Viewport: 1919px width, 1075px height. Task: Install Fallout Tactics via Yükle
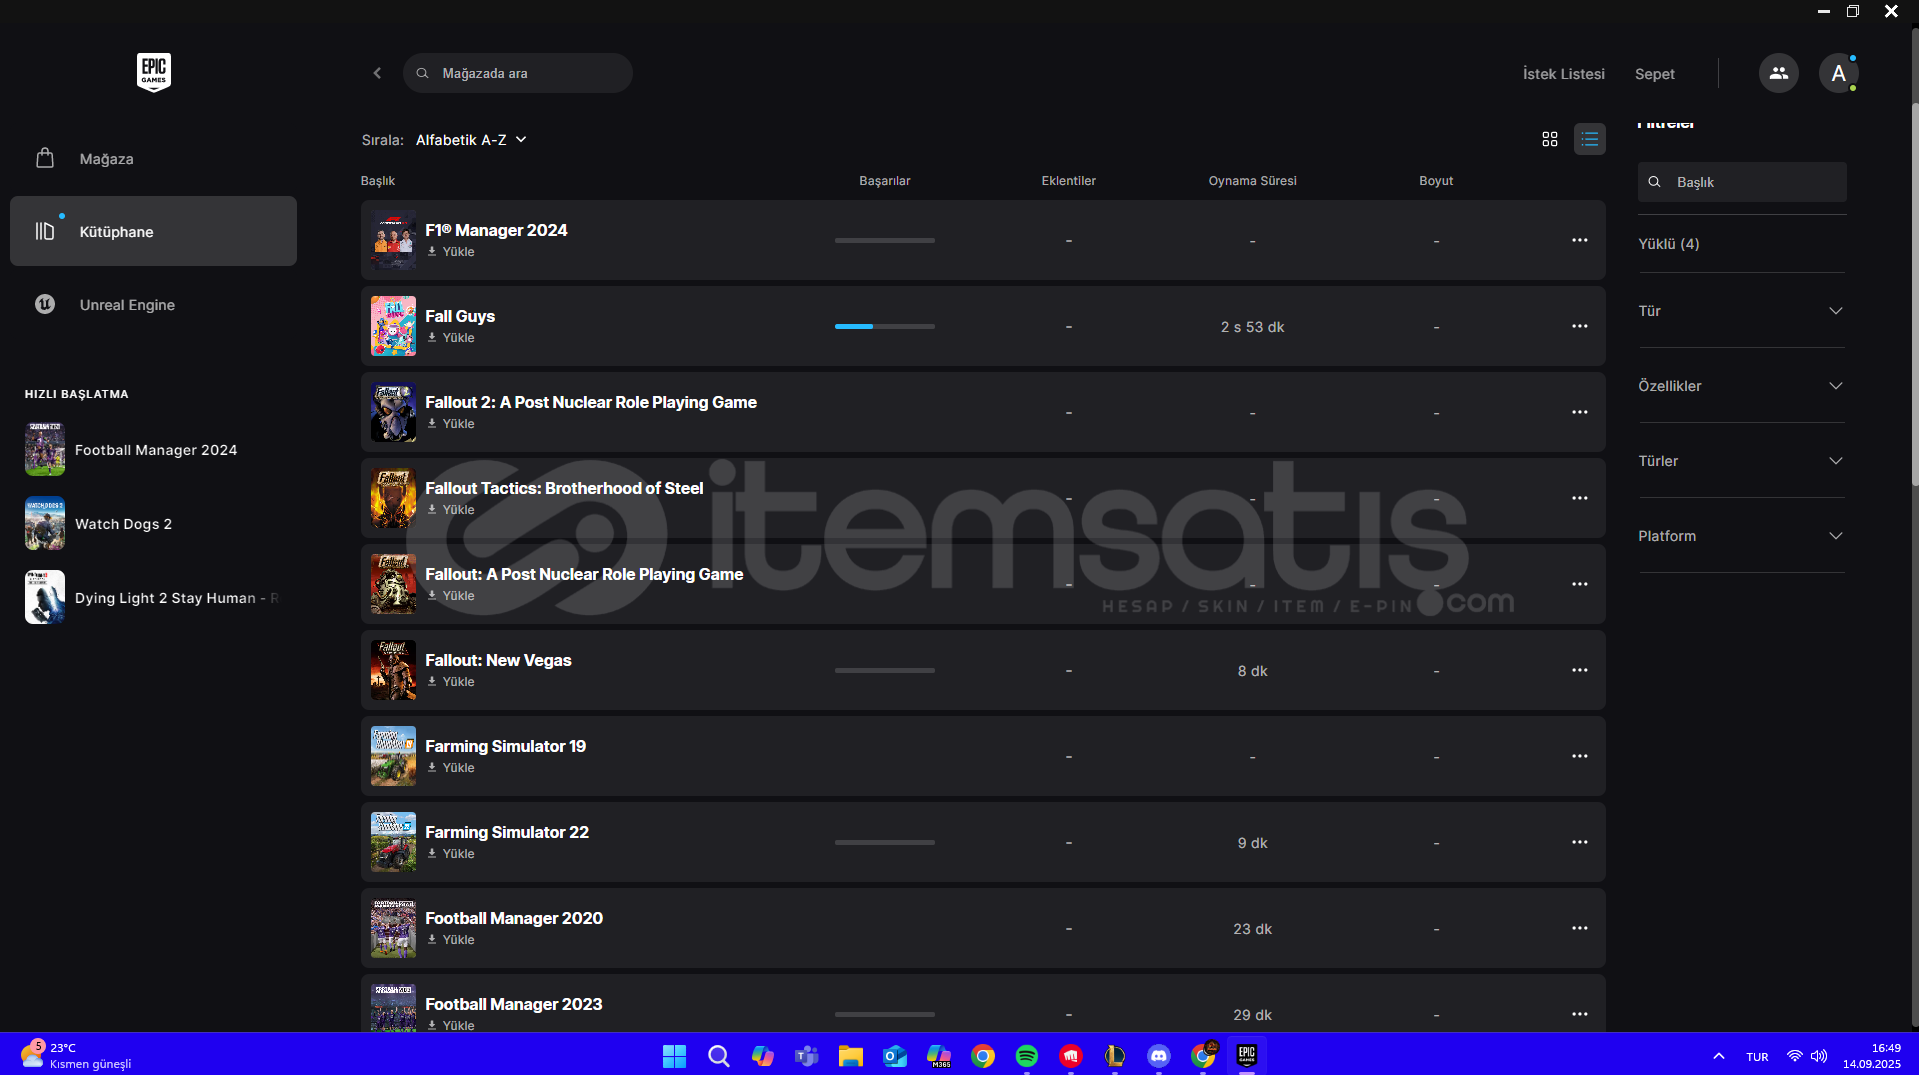pos(451,510)
